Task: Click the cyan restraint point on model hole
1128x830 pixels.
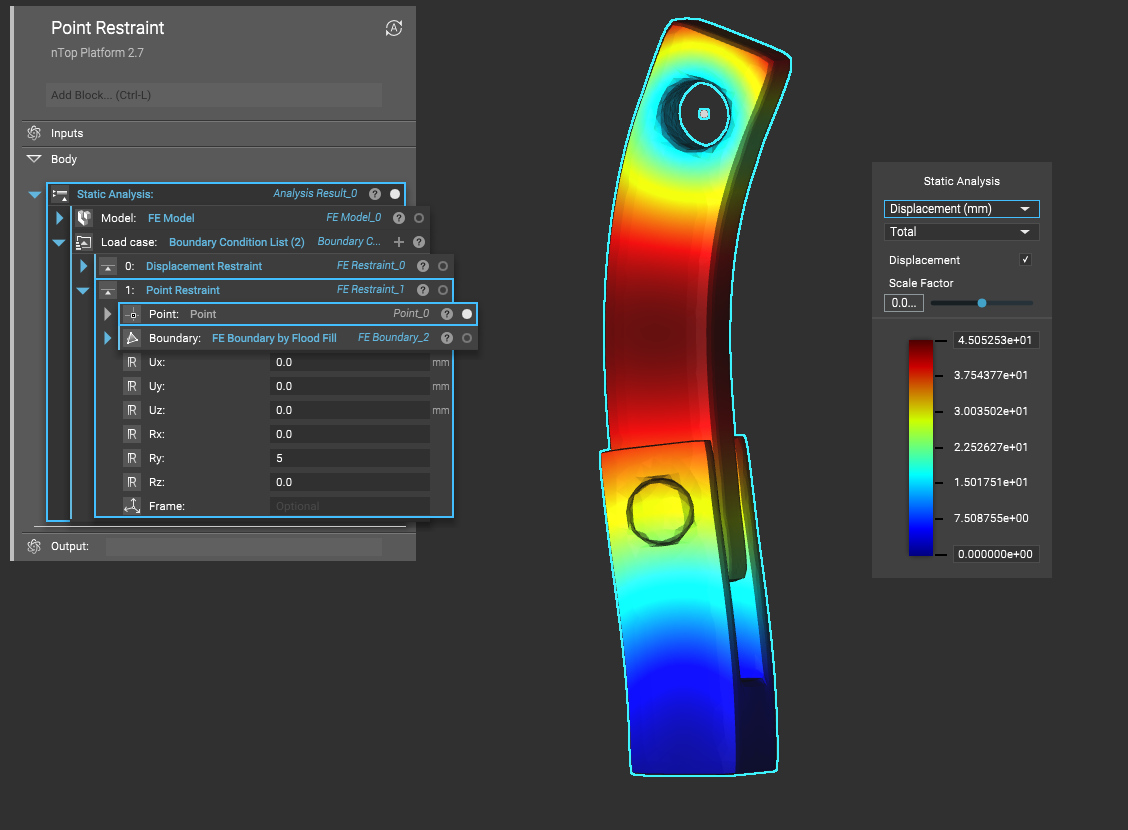Action: pos(704,114)
